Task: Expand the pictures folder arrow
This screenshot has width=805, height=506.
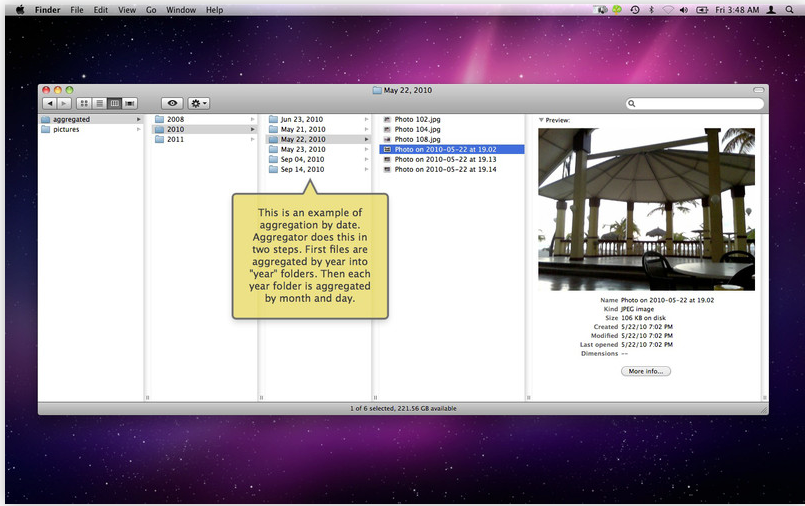Action: tap(138, 129)
